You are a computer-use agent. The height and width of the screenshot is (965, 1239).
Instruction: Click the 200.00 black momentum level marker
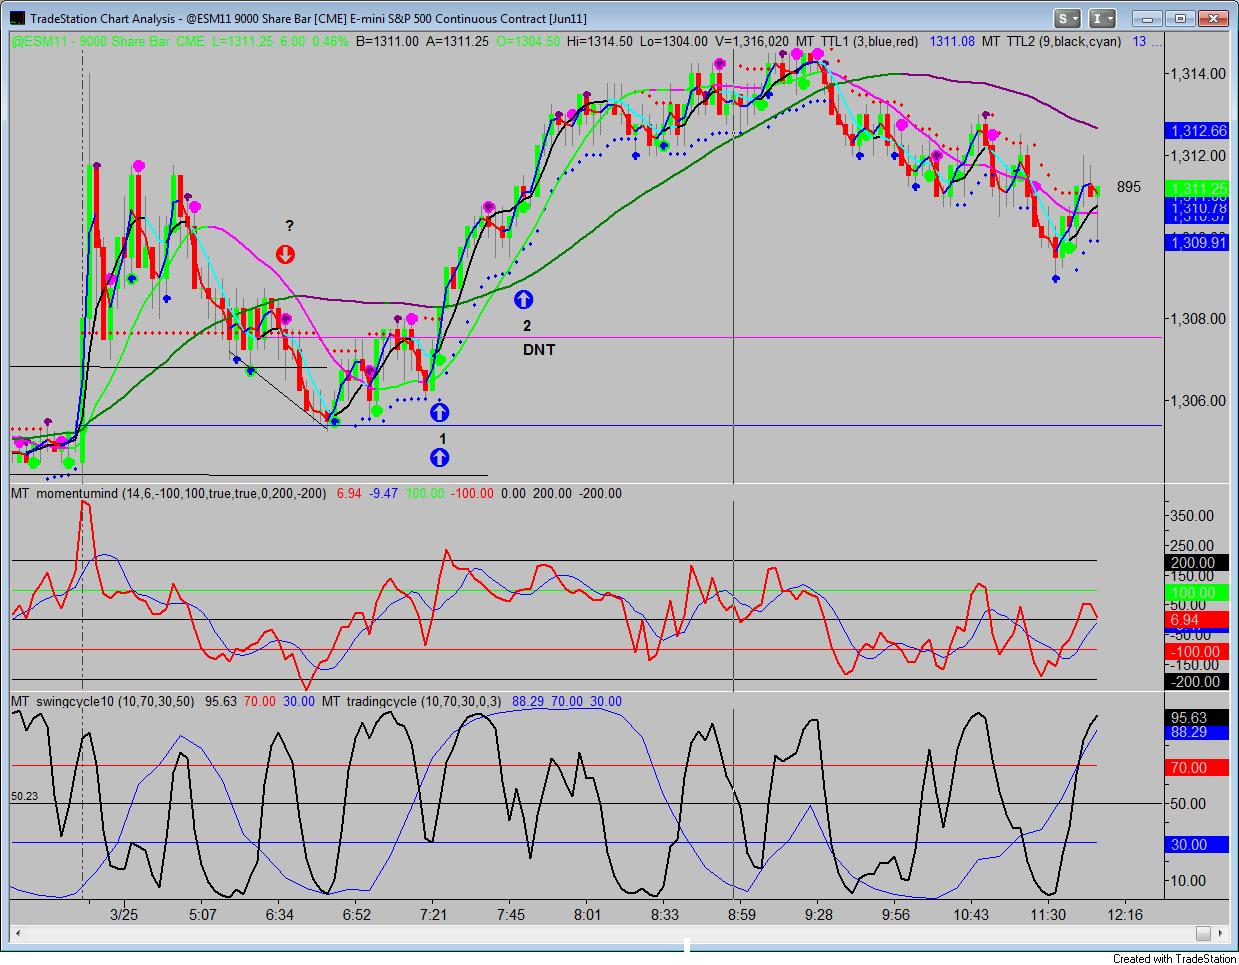coord(1197,563)
